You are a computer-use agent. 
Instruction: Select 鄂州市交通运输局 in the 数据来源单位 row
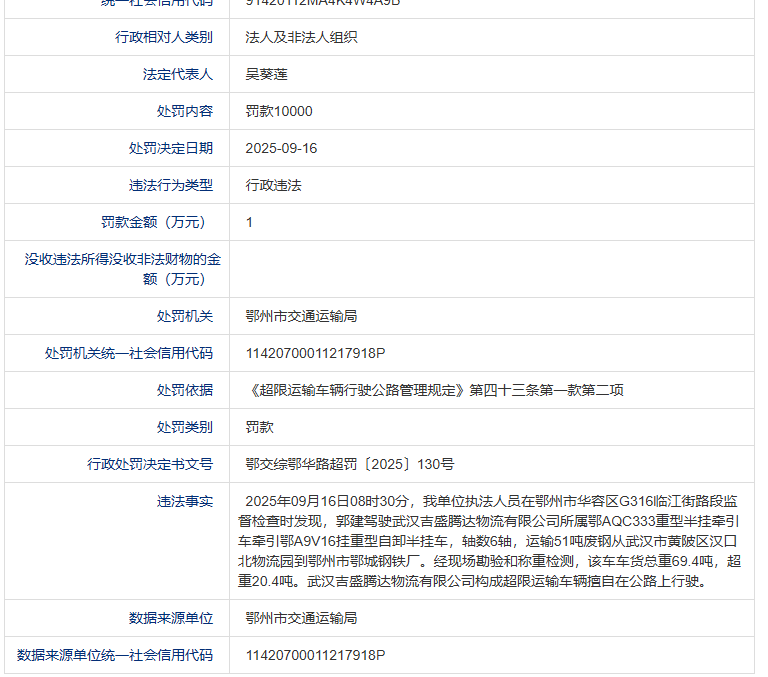point(301,618)
